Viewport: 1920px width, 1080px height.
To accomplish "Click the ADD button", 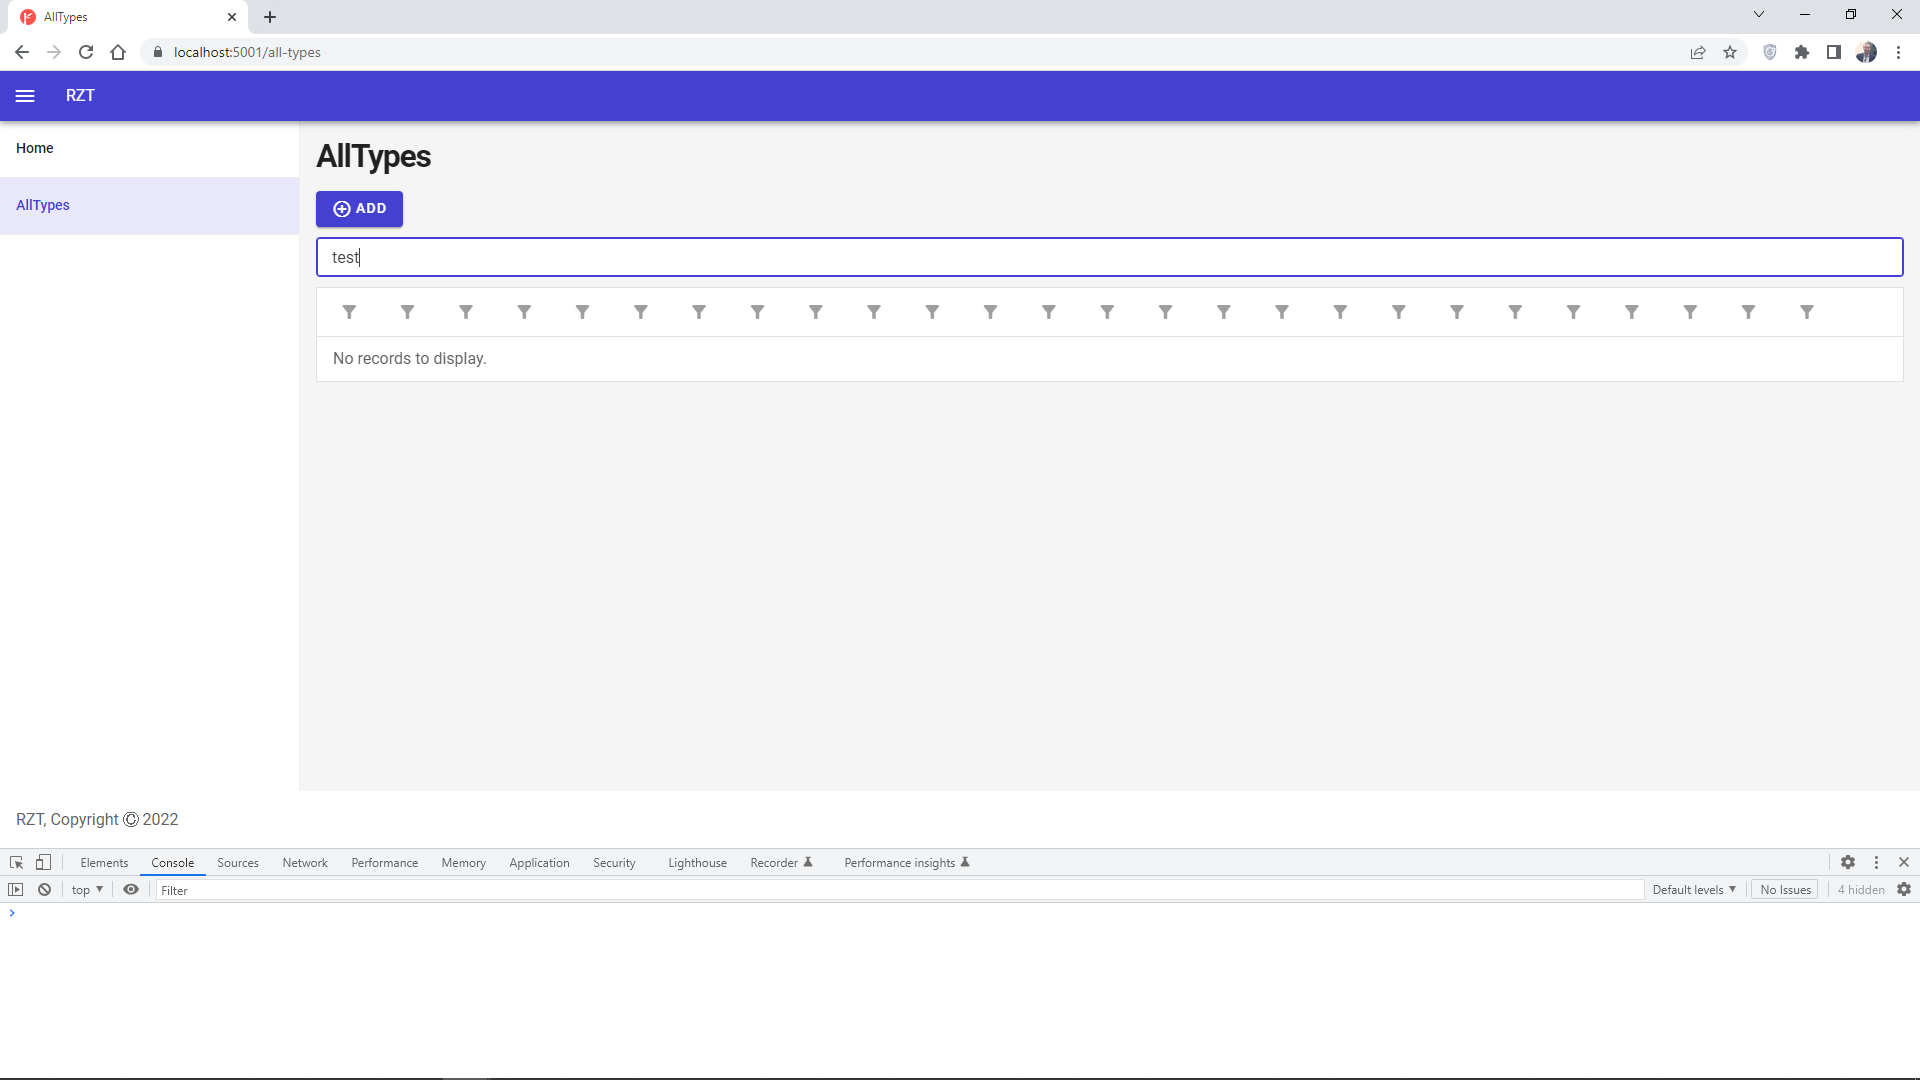I will 359,209.
